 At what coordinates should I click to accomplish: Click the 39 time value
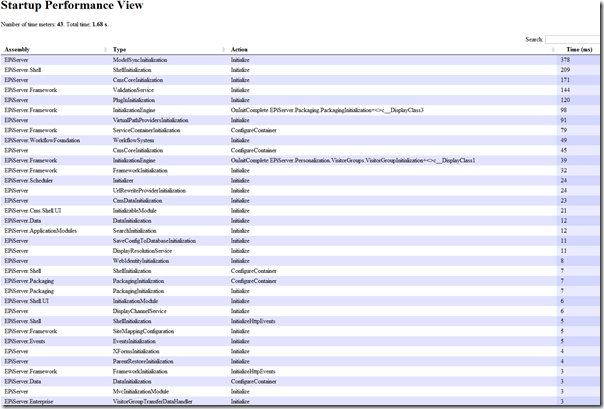[x=564, y=160]
